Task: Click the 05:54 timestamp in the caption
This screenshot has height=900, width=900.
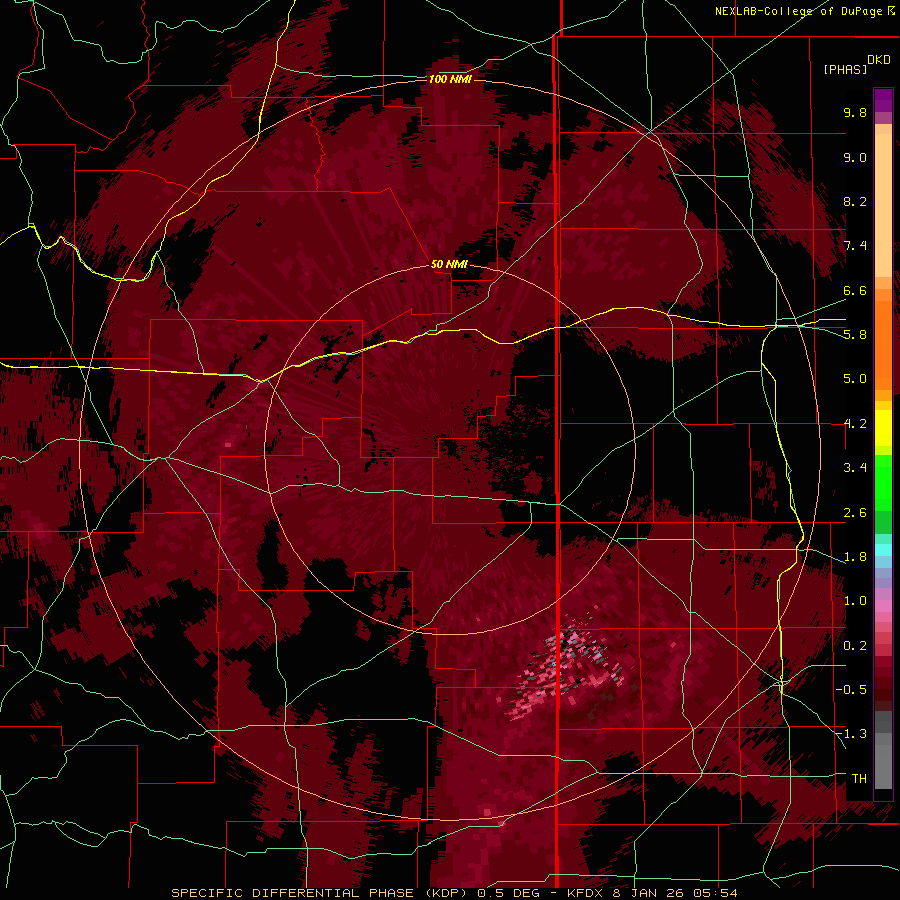Action: 714,893
